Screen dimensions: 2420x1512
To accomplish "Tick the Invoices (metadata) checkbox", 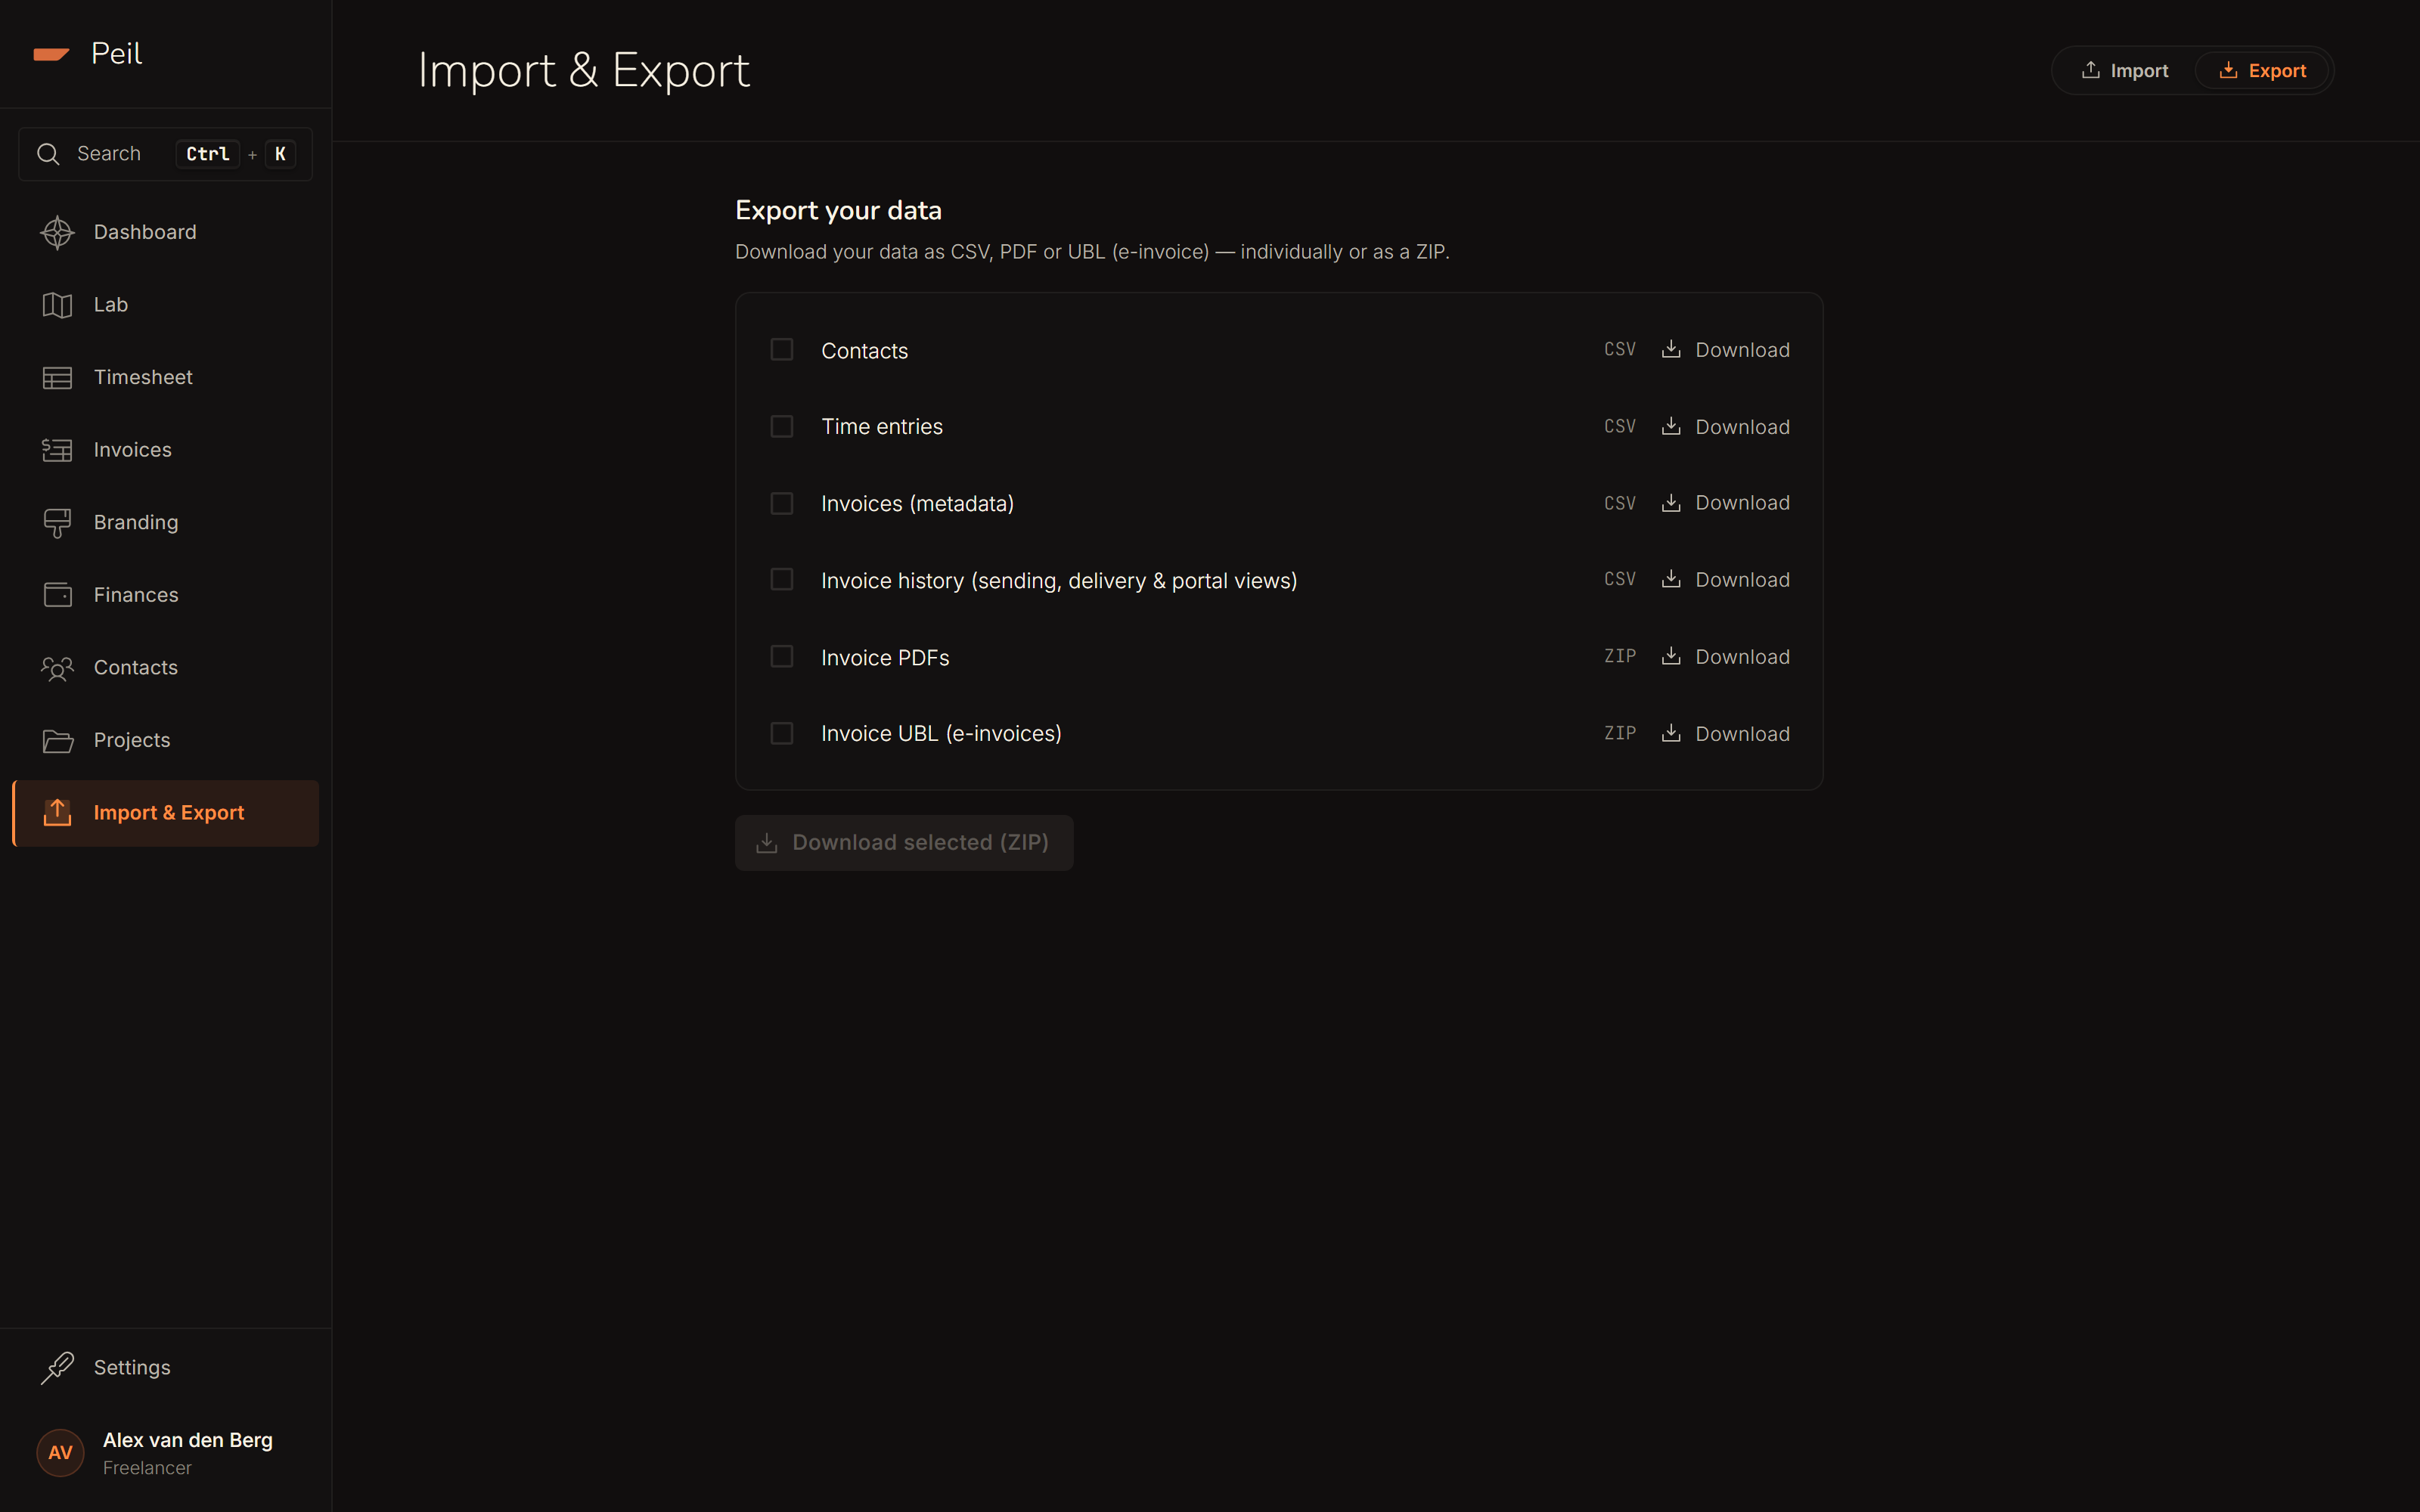I will pos(782,503).
